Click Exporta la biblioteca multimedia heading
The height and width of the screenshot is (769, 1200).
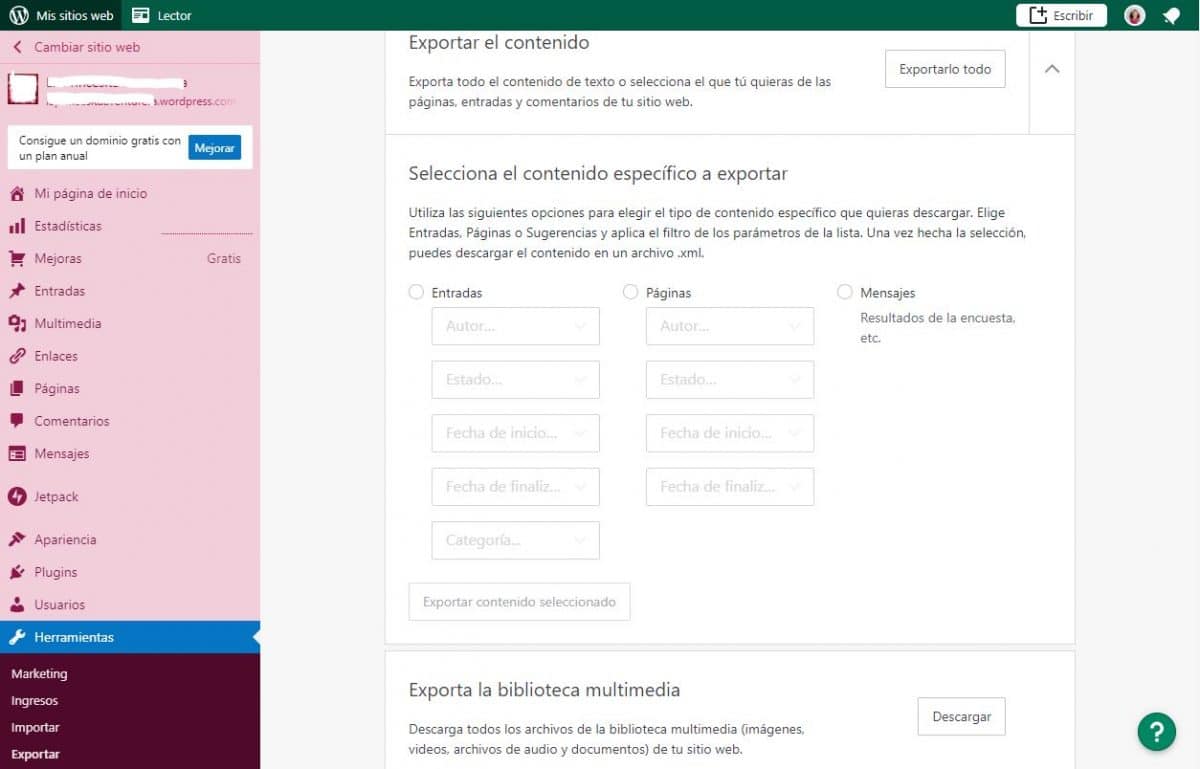coord(544,690)
